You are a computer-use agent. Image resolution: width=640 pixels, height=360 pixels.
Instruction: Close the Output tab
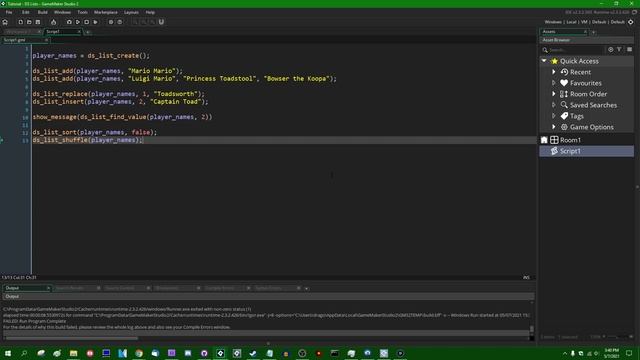(x=48, y=288)
